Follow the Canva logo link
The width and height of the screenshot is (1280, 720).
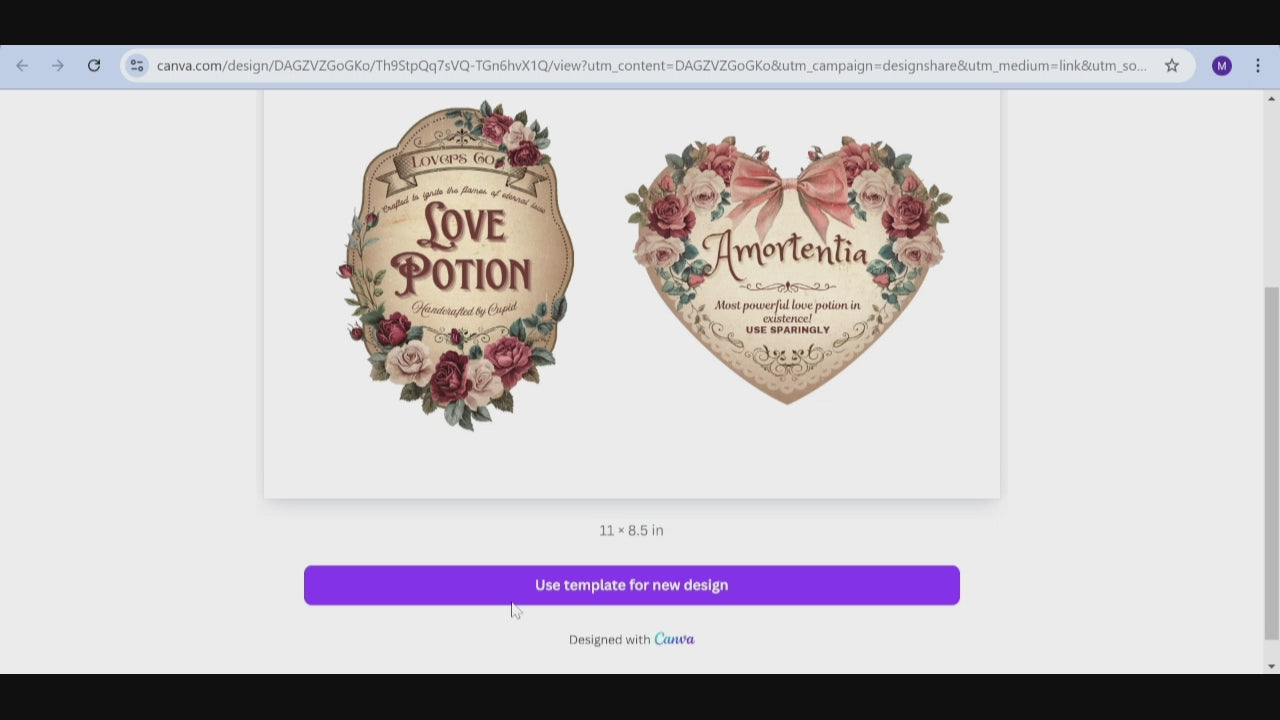(x=674, y=639)
